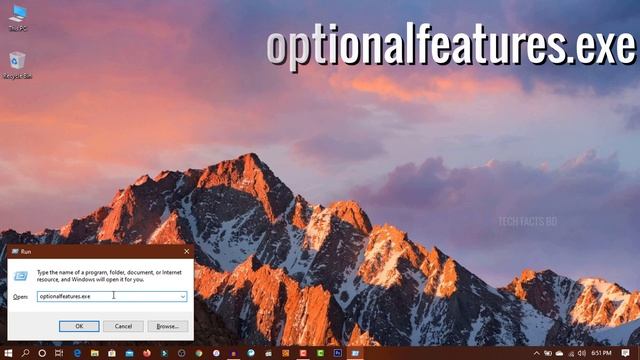Open the network tray icon
The height and width of the screenshot is (360, 640).
click(571, 353)
